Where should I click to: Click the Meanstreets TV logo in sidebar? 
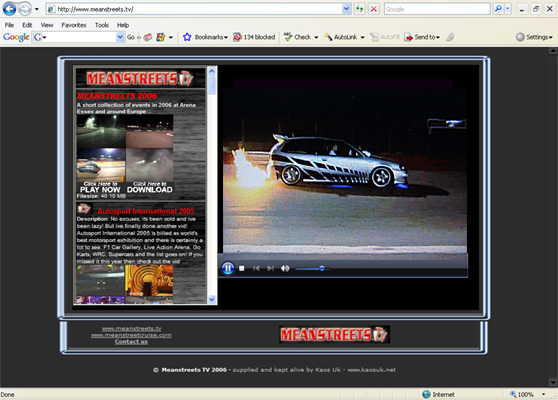[140, 78]
